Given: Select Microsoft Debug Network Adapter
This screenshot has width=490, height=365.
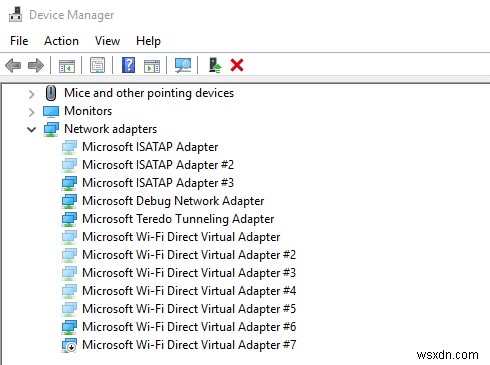Looking at the screenshot, I should coord(173,201).
